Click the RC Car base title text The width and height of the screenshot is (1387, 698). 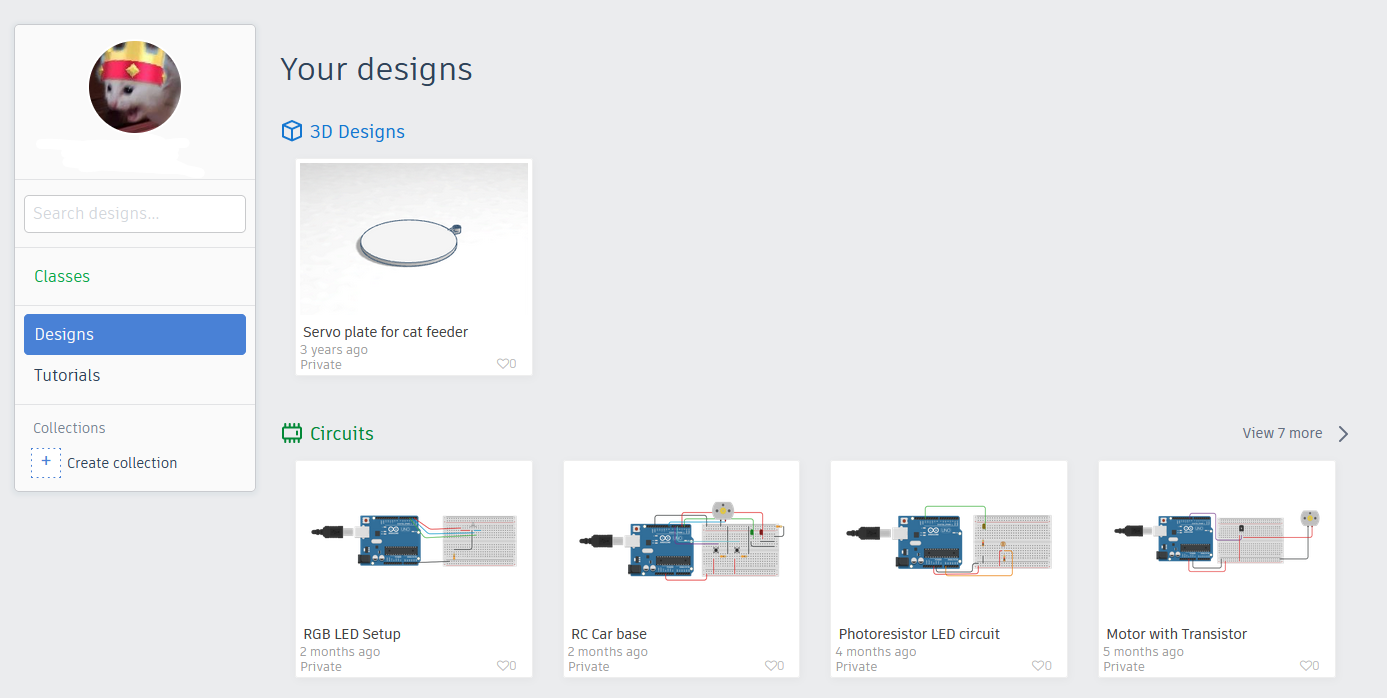coord(609,634)
